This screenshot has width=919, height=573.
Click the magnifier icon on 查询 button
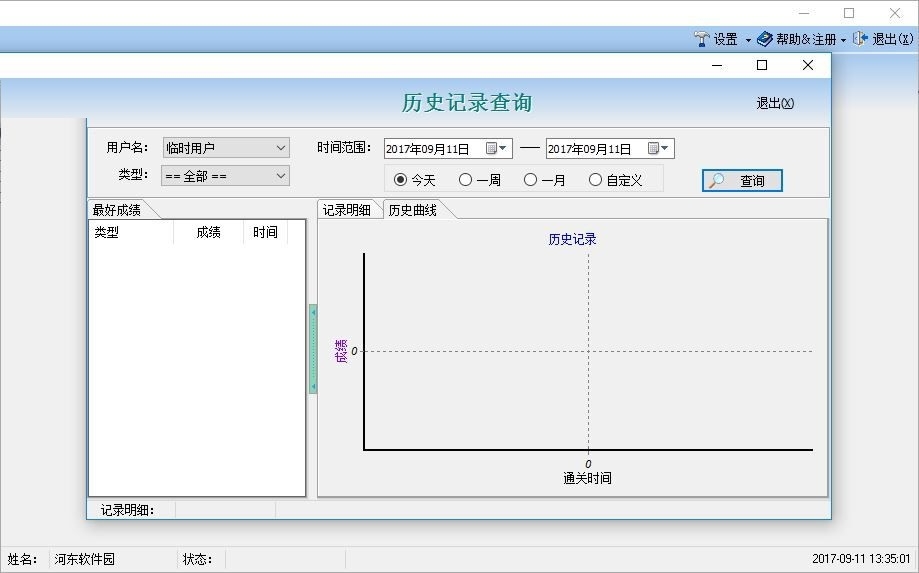[x=717, y=180]
